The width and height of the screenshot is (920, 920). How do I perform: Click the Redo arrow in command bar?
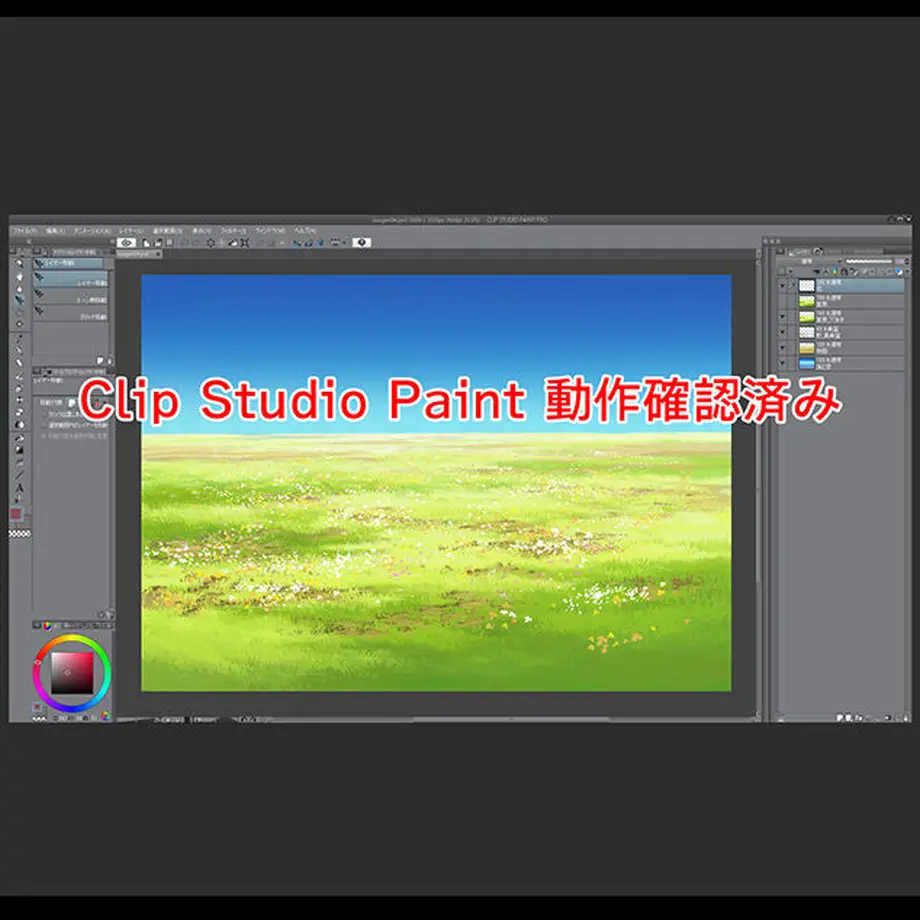[x=196, y=242]
